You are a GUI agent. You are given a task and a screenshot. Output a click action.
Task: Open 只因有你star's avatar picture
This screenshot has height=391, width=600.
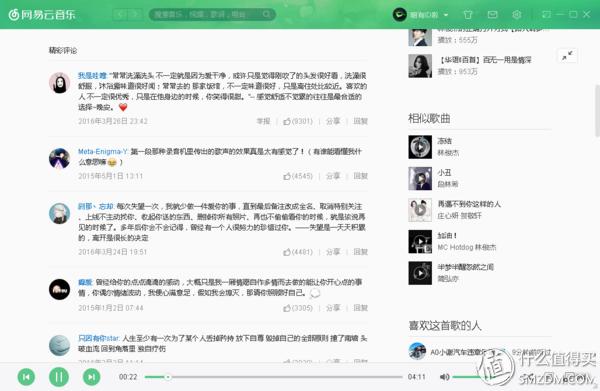click(x=59, y=345)
